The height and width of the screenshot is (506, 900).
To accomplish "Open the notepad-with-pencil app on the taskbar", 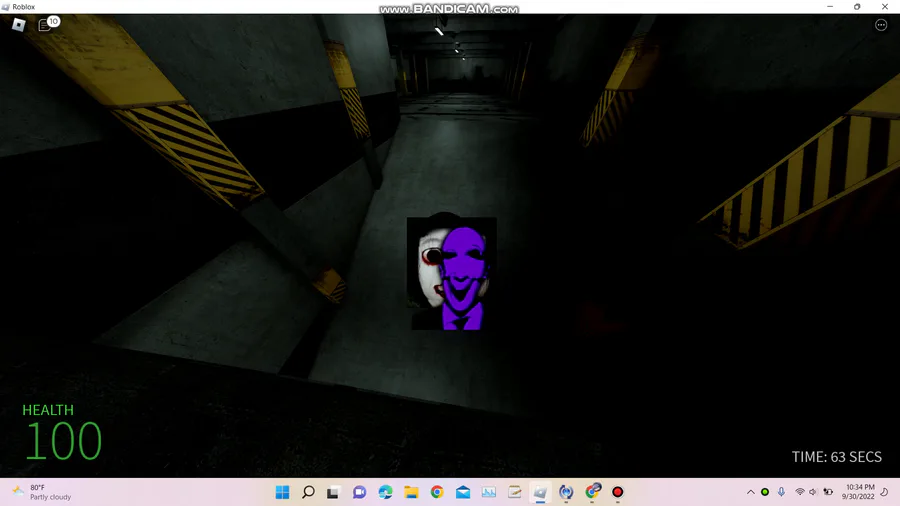I will (x=514, y=492).
